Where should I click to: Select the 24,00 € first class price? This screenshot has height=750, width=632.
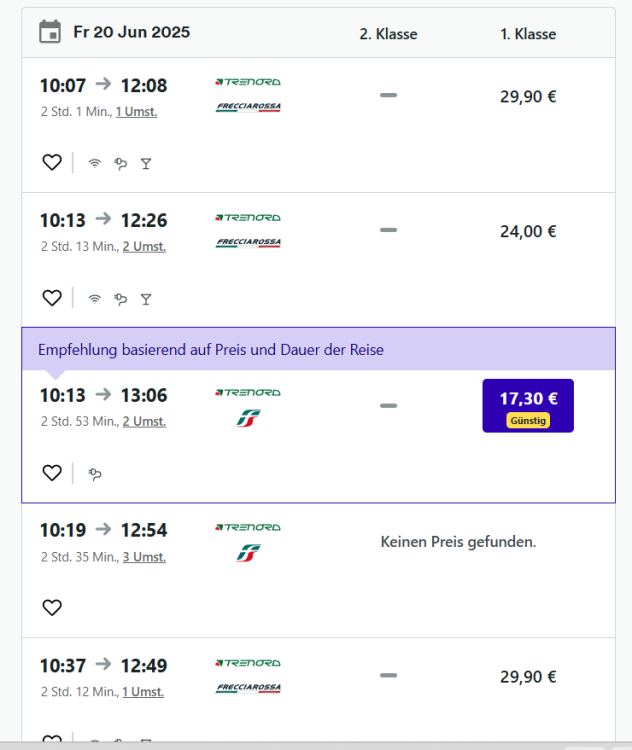(528, 231)
